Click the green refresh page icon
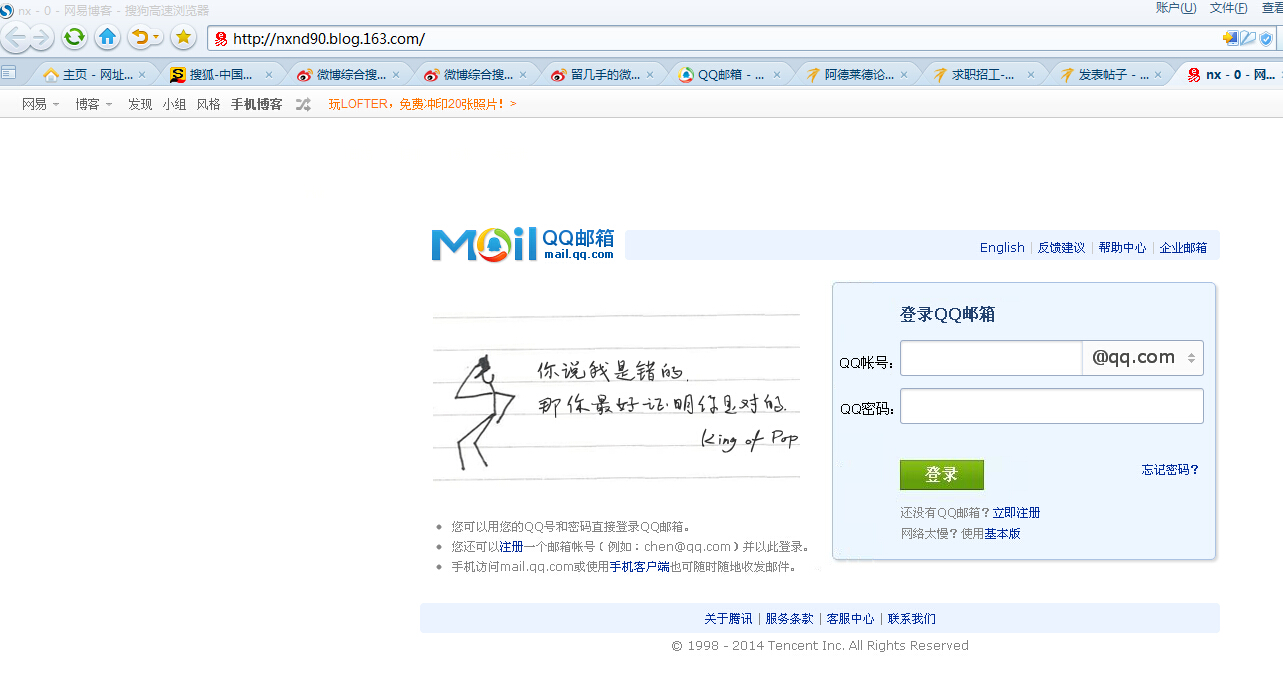 point(74,38)
